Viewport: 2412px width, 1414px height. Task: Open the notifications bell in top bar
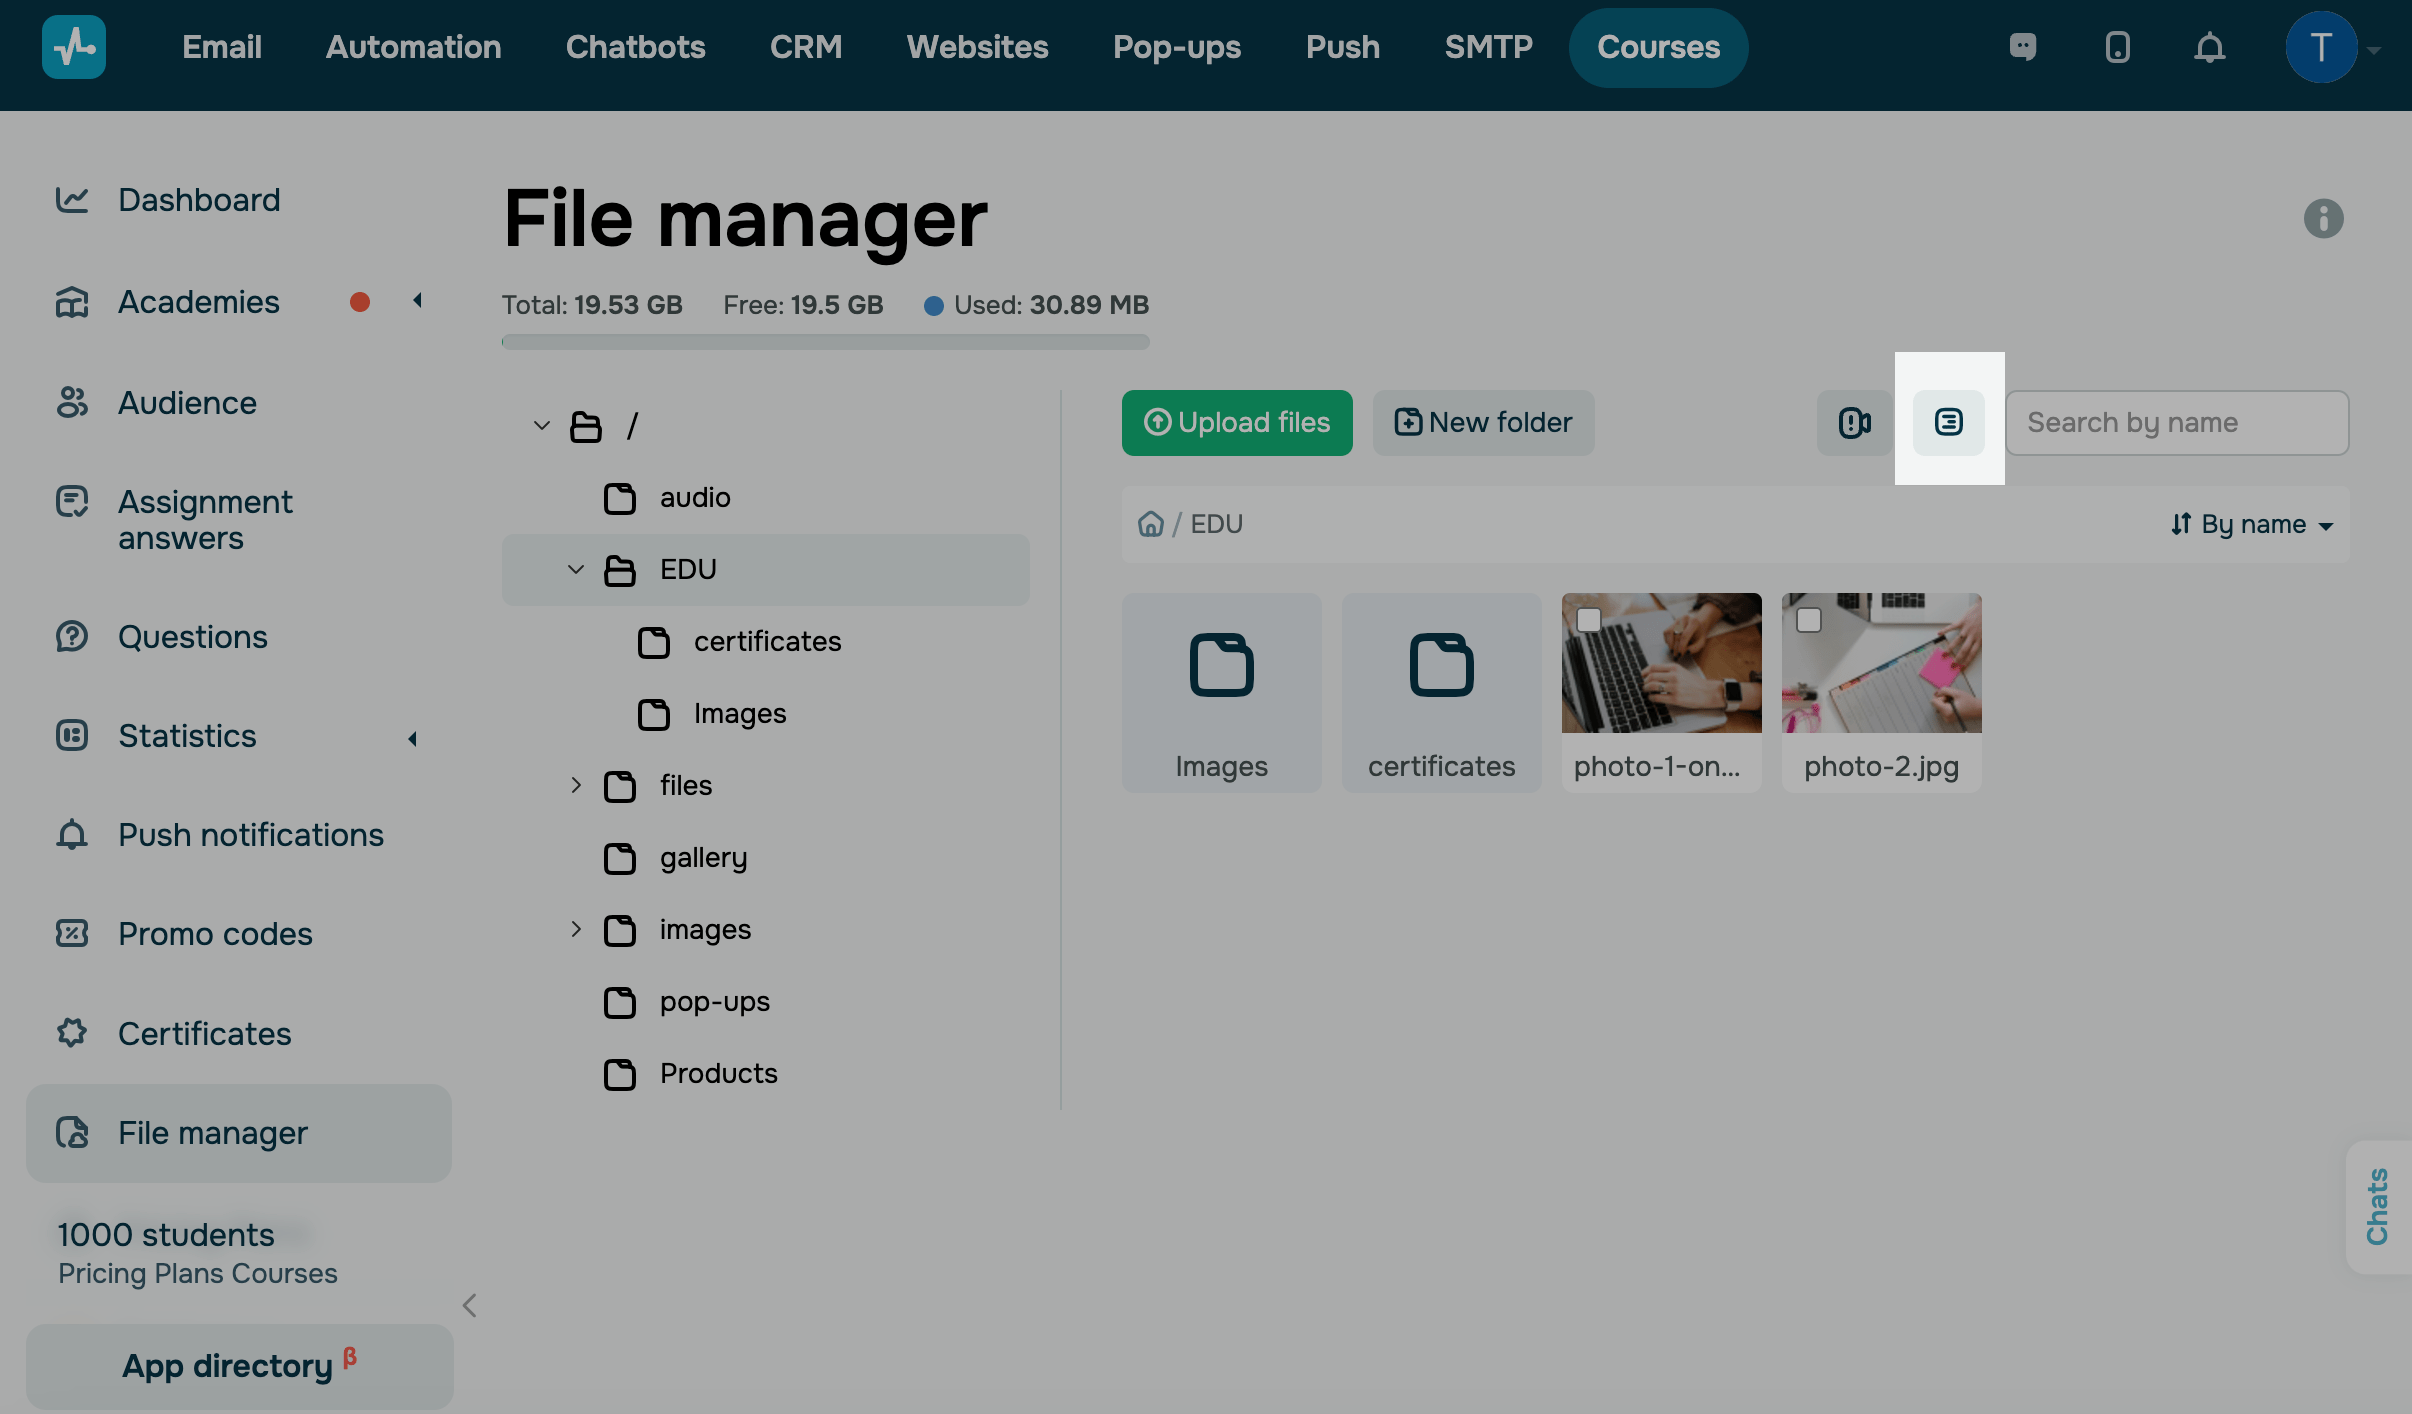[2209, 47]
